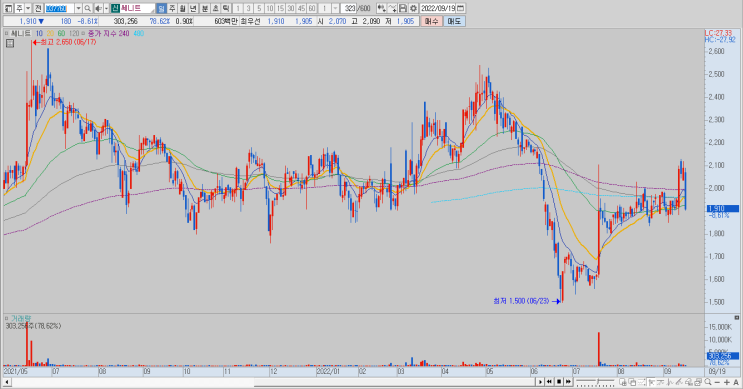Click the continuous chart load icon

point(381,9)
